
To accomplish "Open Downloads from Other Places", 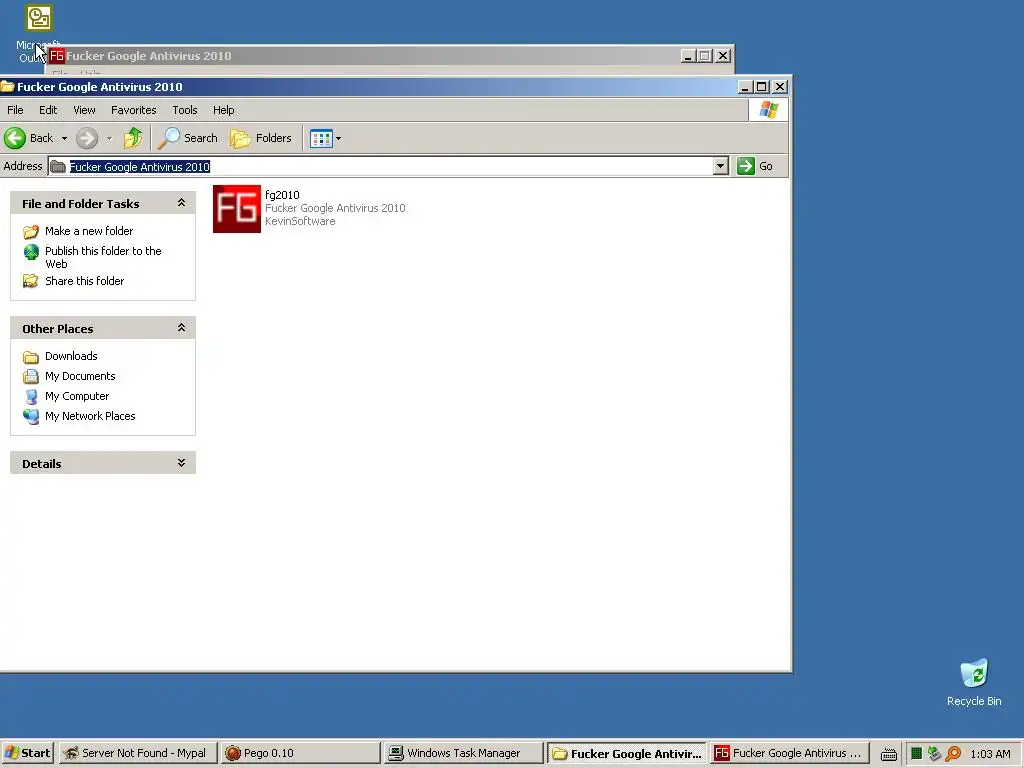I will [x=71, y=356].
